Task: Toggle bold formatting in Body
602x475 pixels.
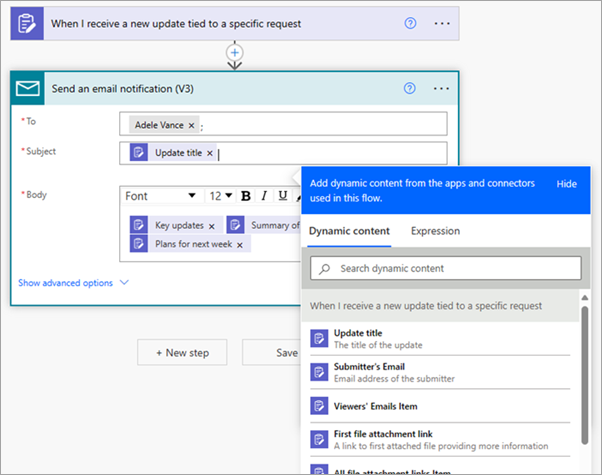Action: (246, 196)
